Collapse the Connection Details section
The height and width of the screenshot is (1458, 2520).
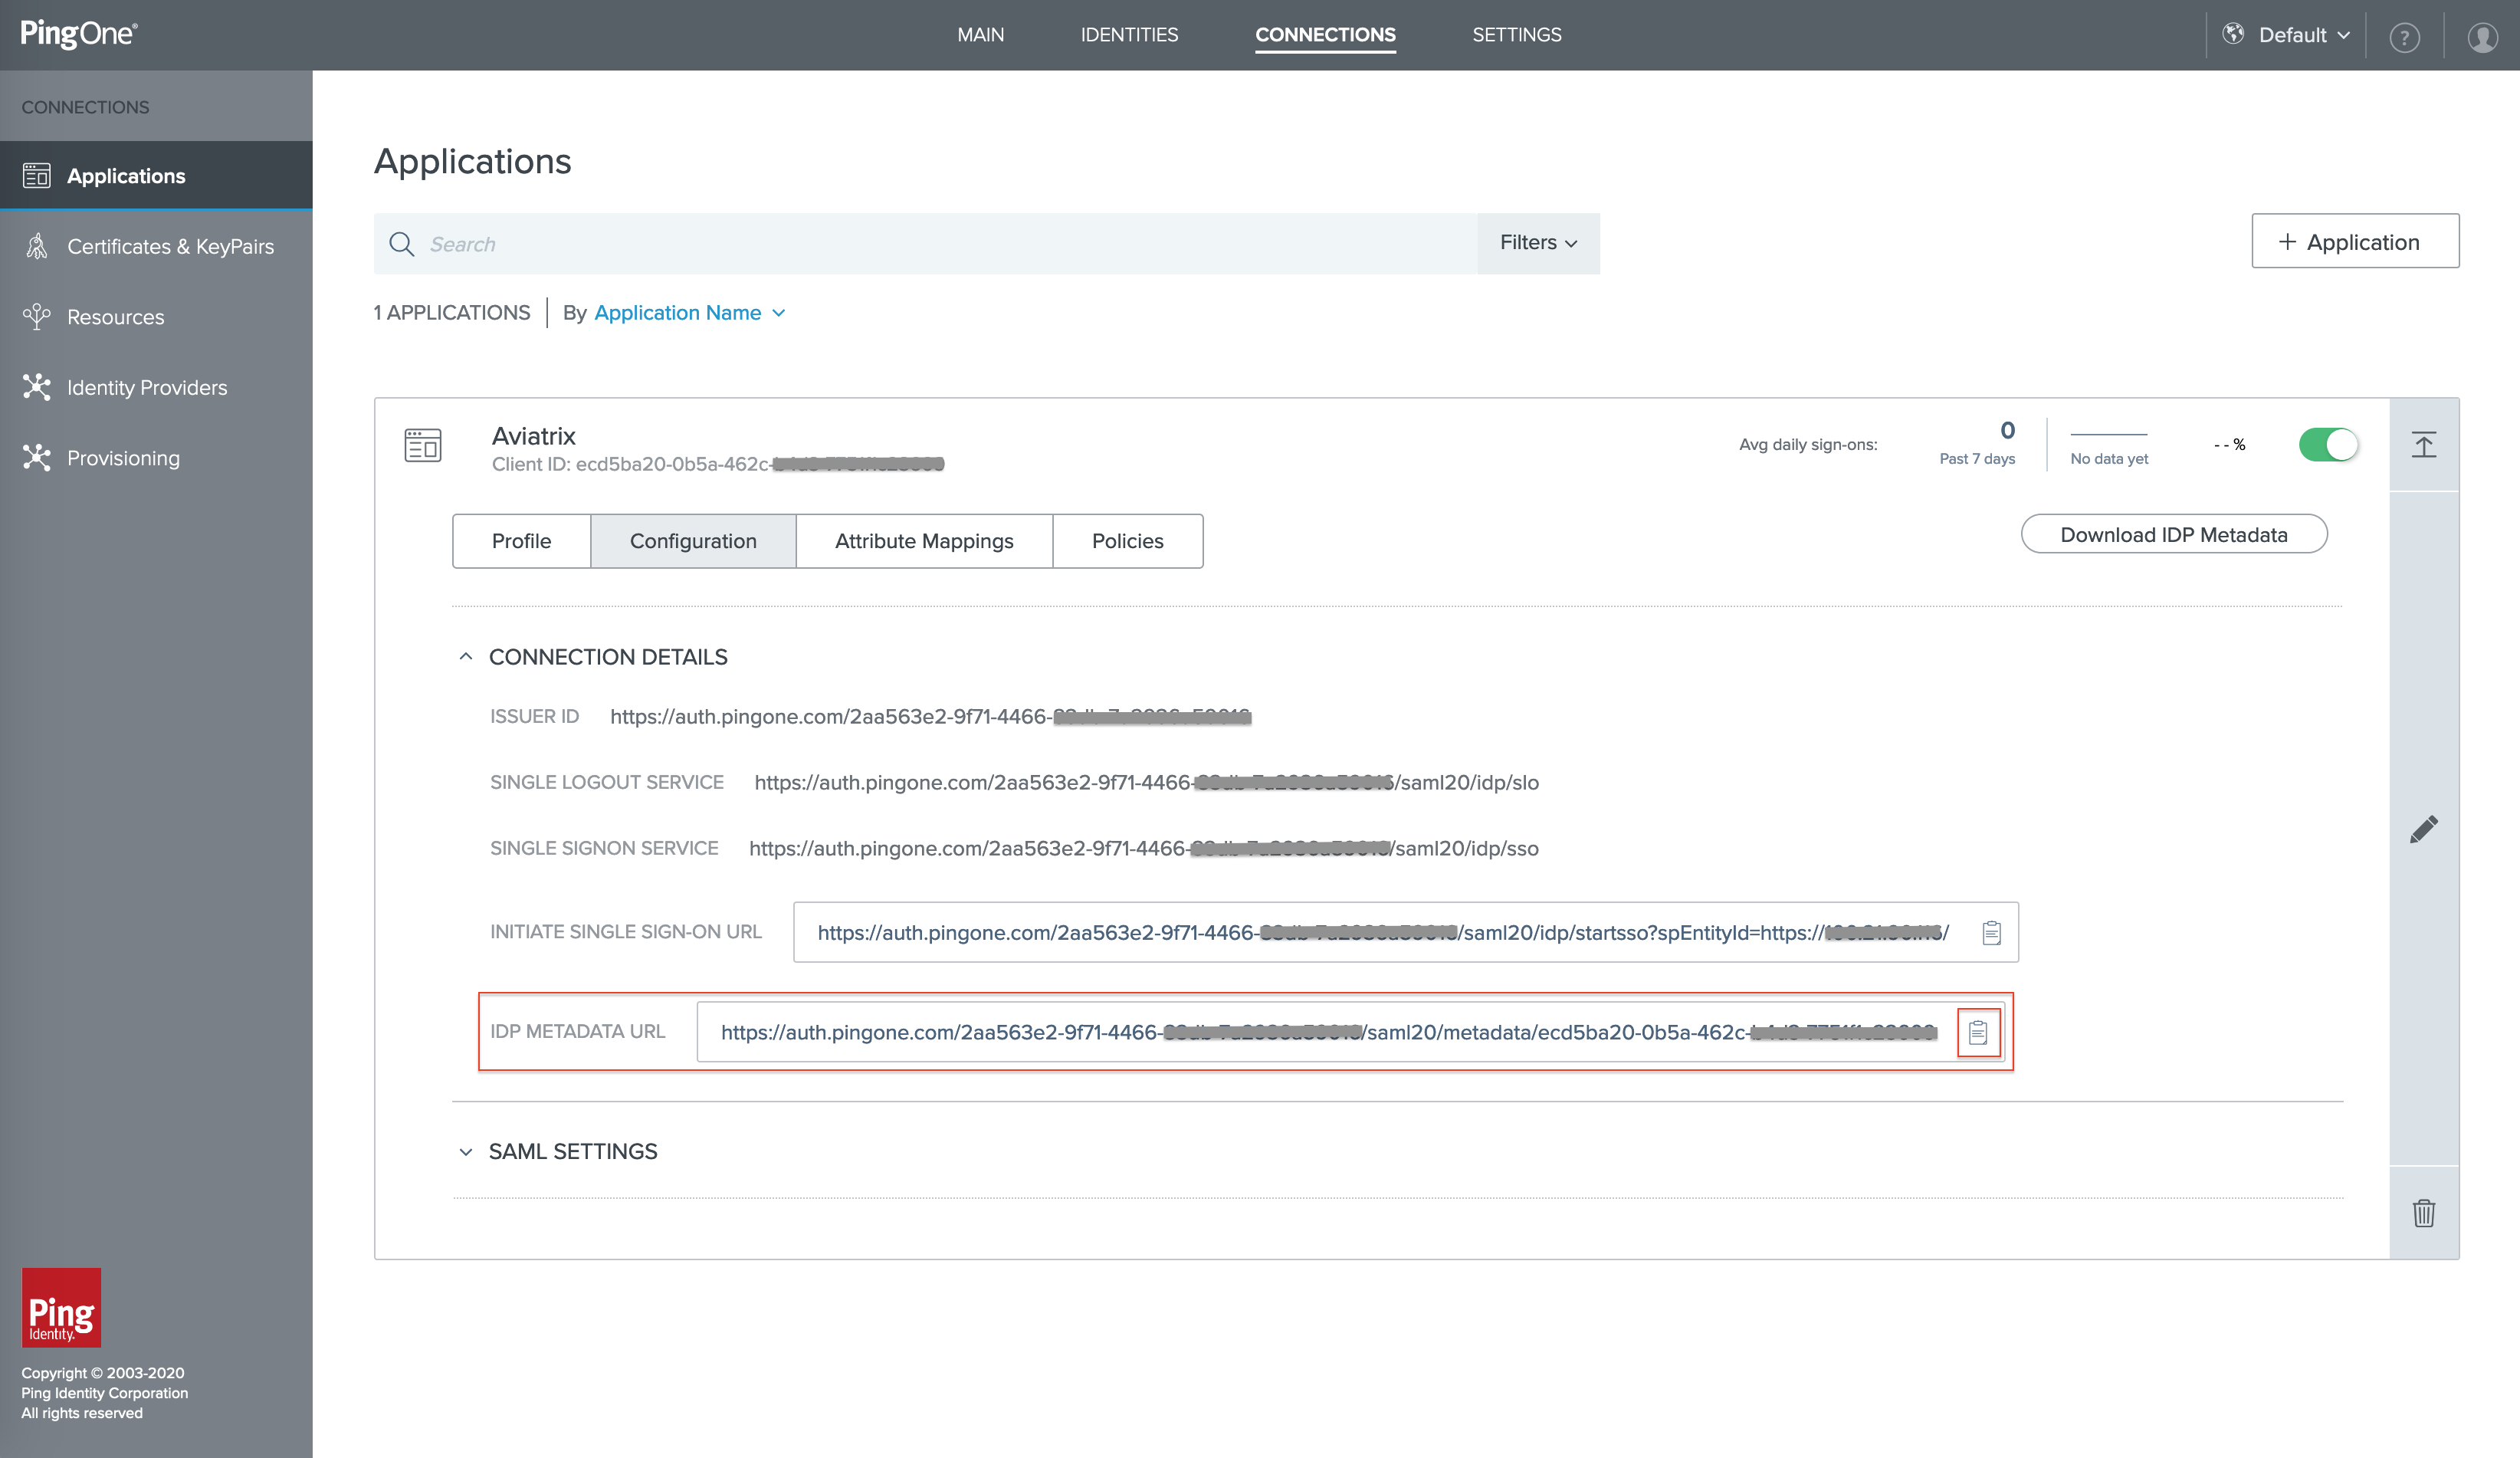coord(465,657)
